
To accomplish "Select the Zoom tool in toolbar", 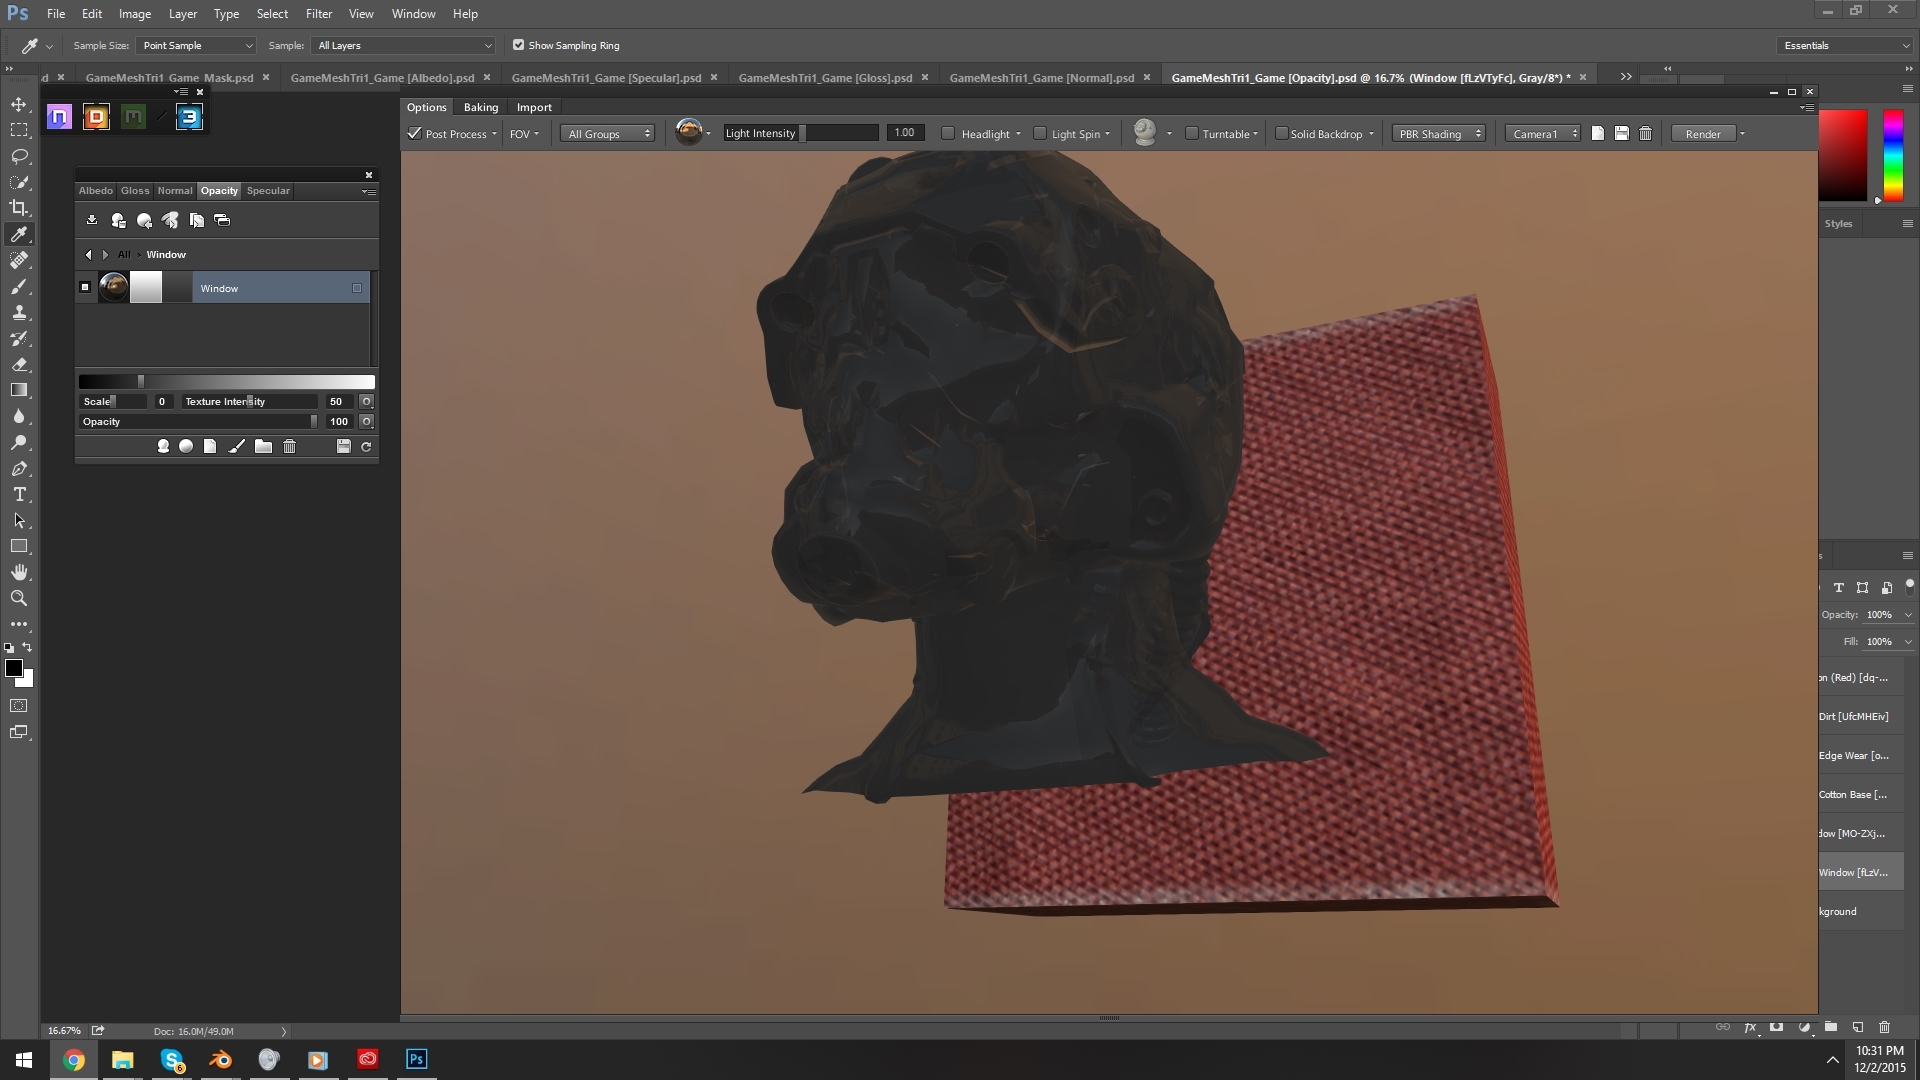I will point(19,598).
